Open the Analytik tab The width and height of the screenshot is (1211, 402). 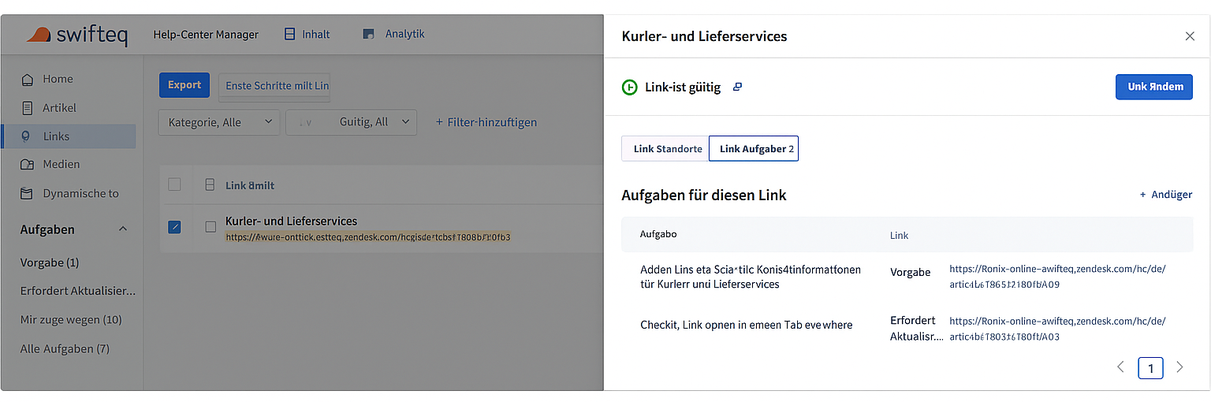[x=394, y=34]
